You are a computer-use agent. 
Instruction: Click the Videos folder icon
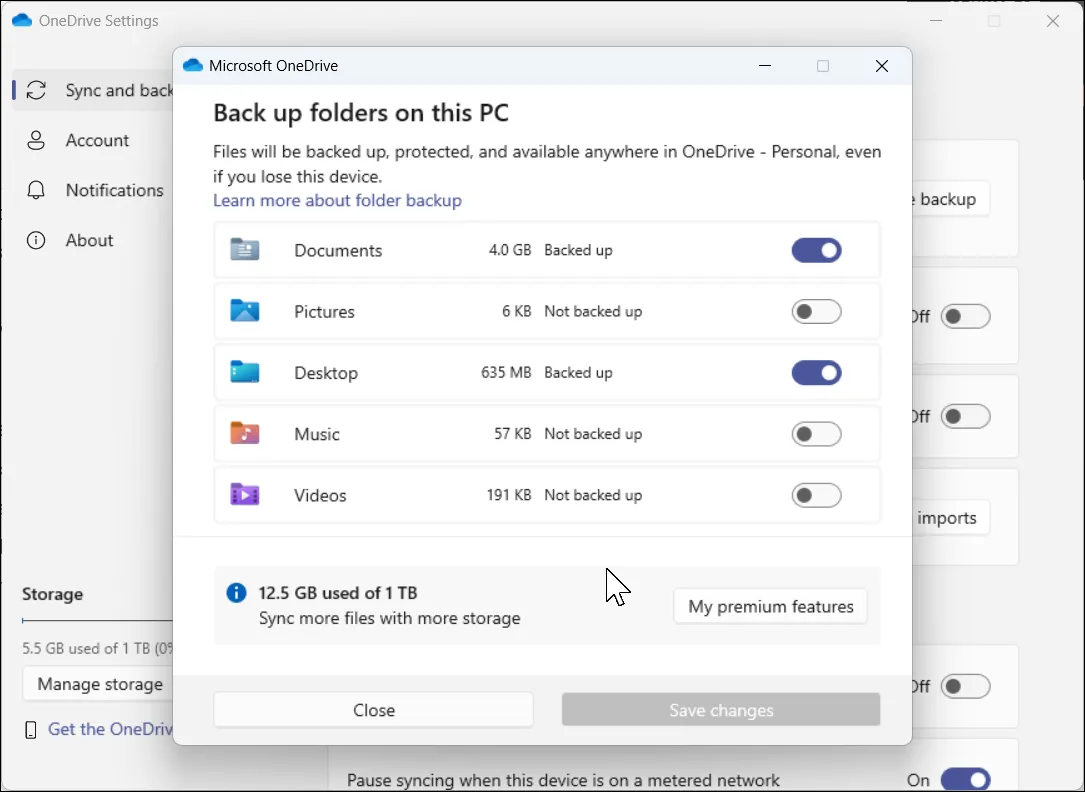244,494
